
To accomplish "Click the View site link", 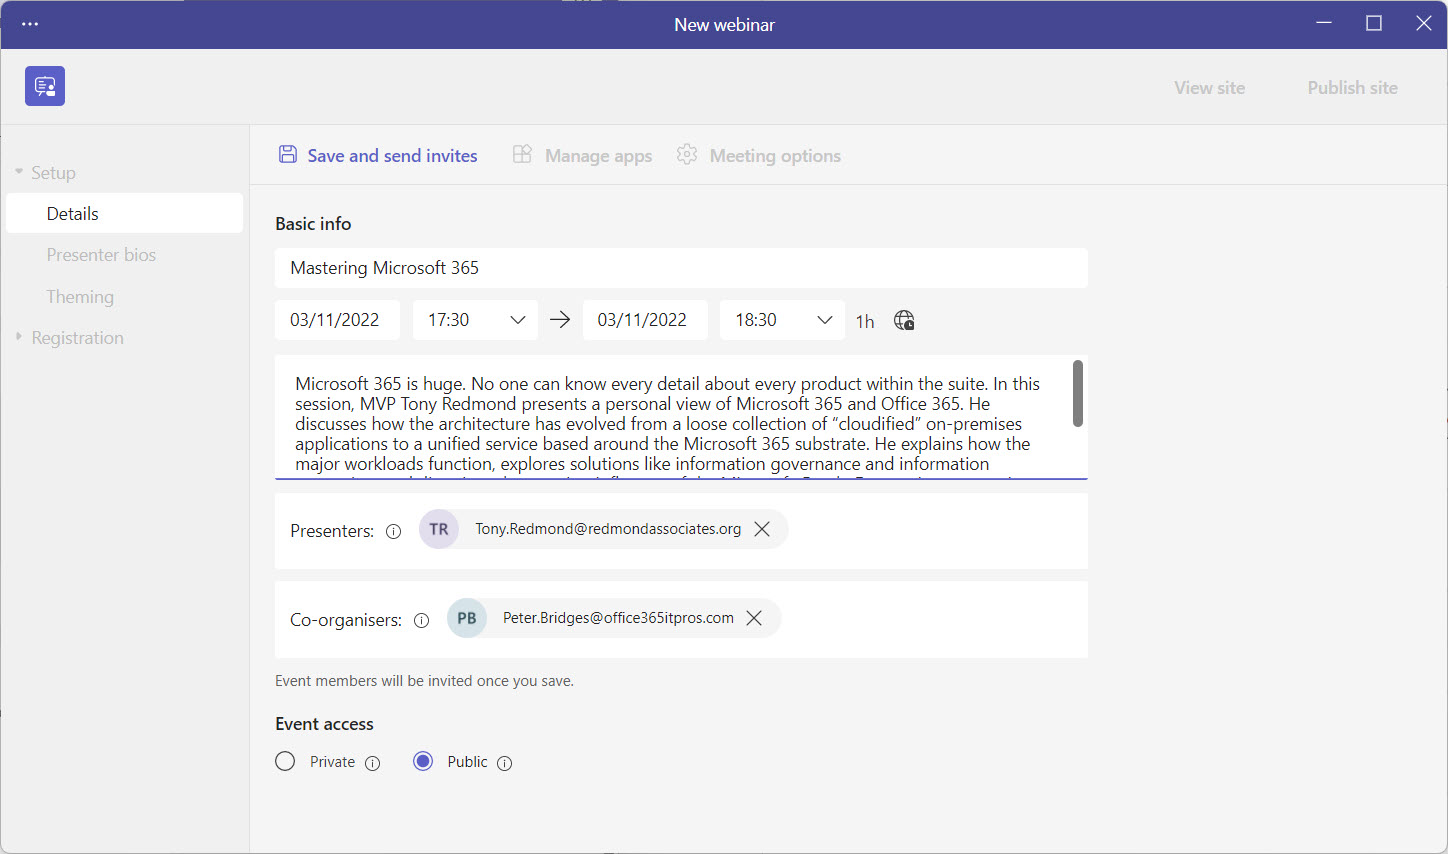I will click(x=1209, y=87).
